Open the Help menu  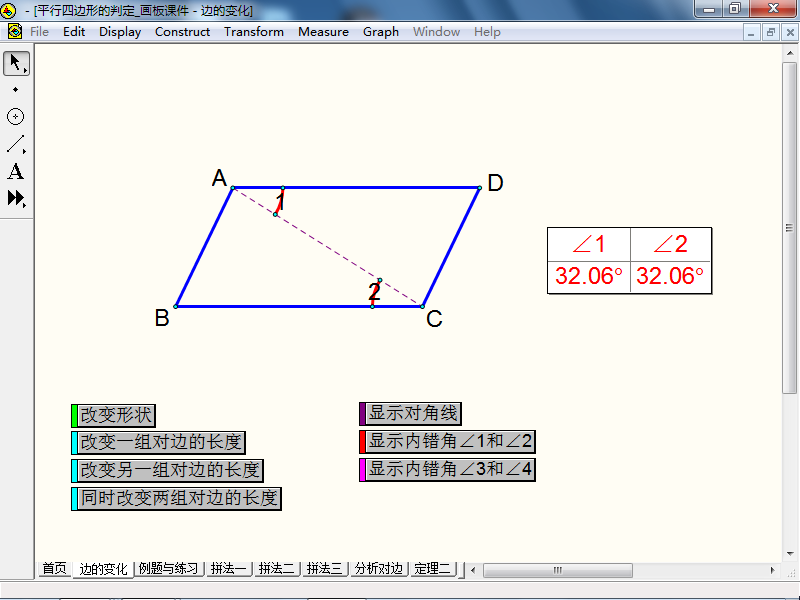[487, 32]
